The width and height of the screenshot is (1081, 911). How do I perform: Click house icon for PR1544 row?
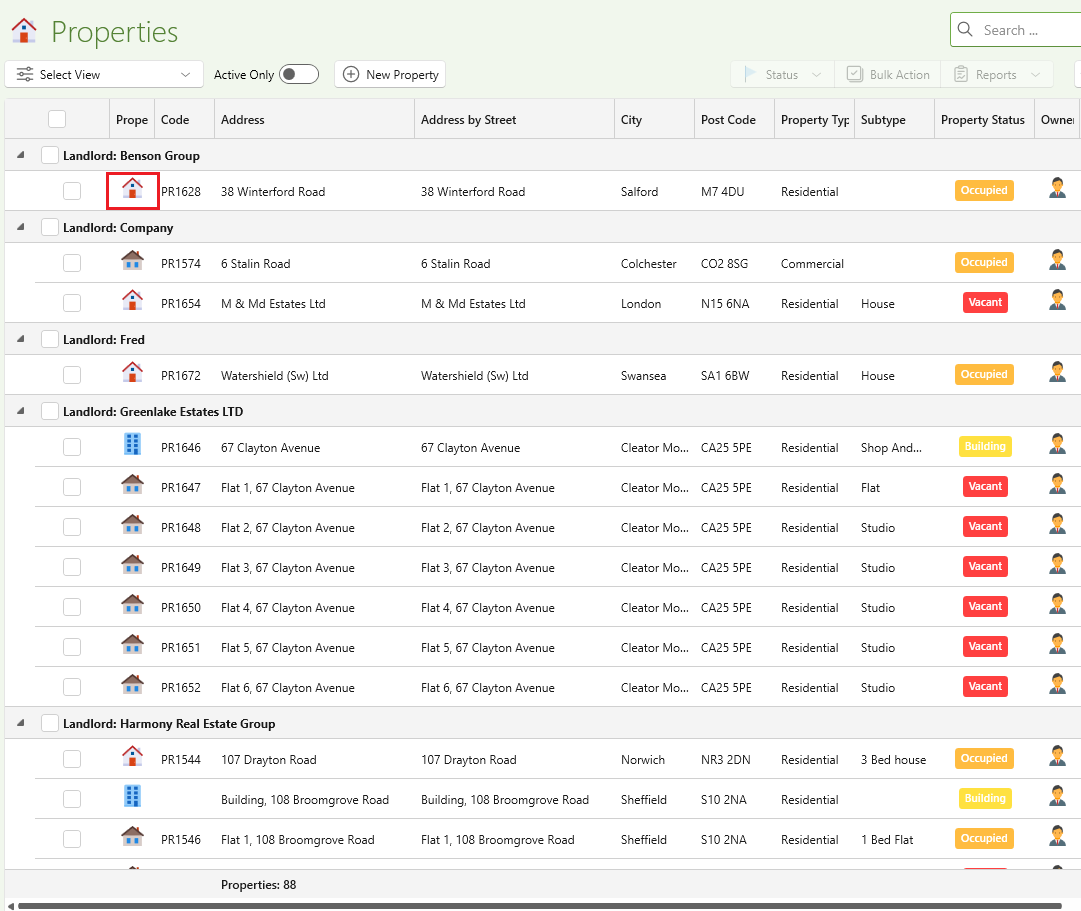132,756
